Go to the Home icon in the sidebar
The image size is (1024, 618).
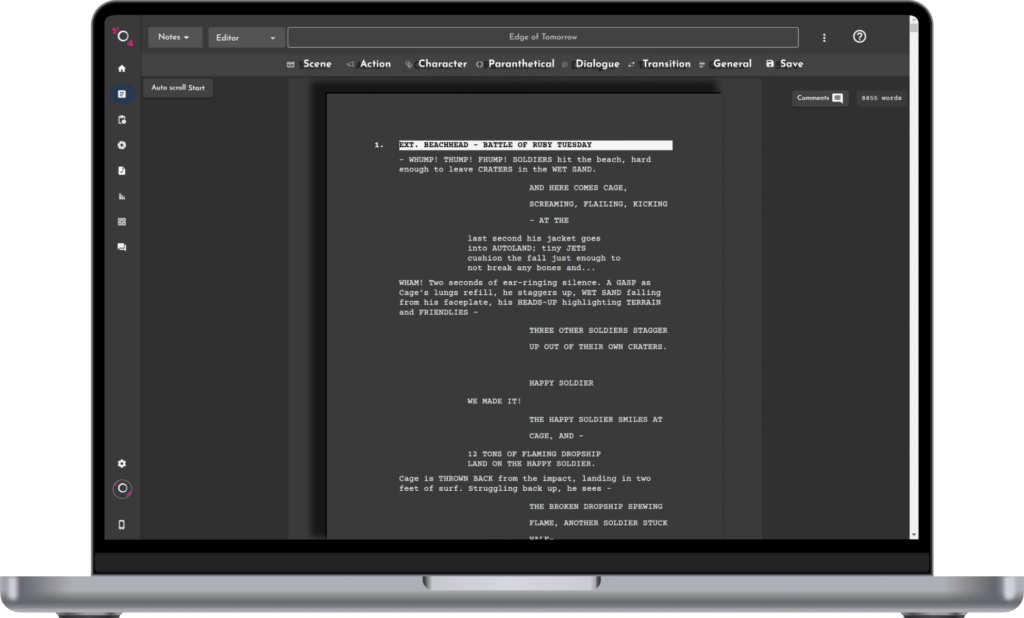[121, 69]
